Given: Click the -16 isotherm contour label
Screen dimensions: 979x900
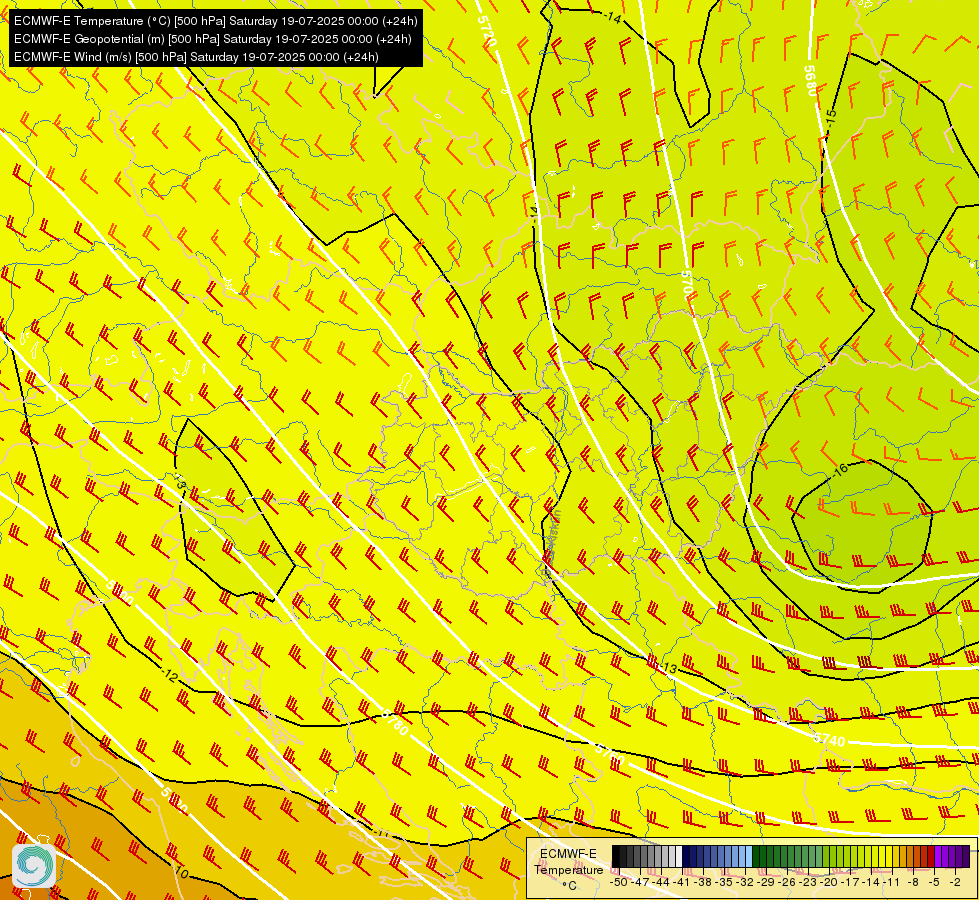Looking at the screenshot, I should (x=840, y=470).
